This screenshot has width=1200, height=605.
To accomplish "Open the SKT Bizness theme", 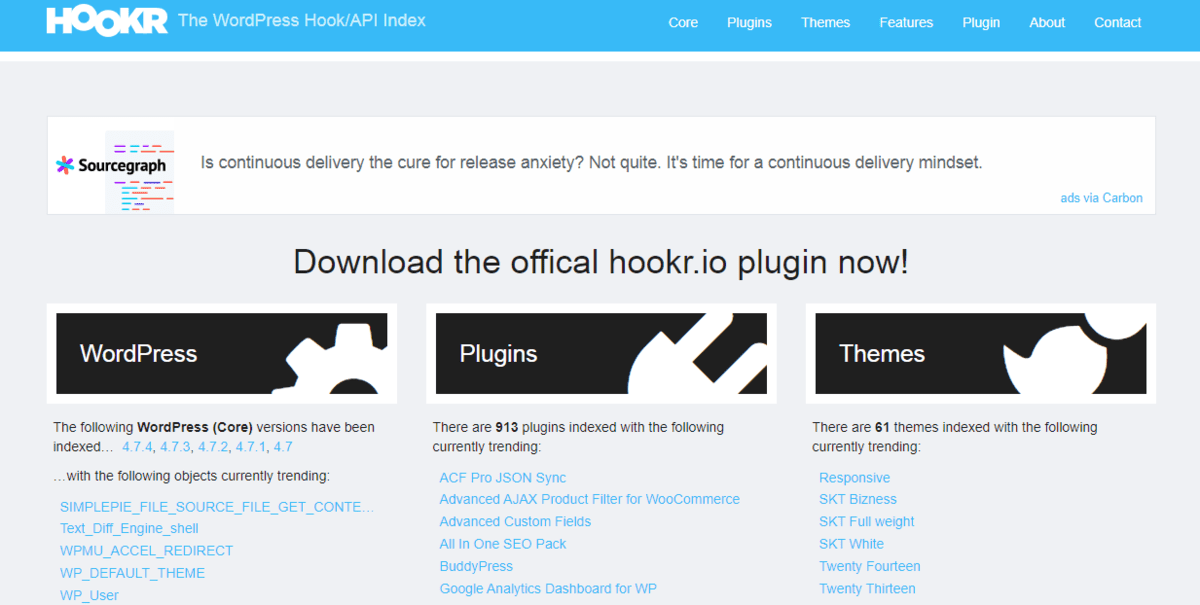I will coord(858,499).
